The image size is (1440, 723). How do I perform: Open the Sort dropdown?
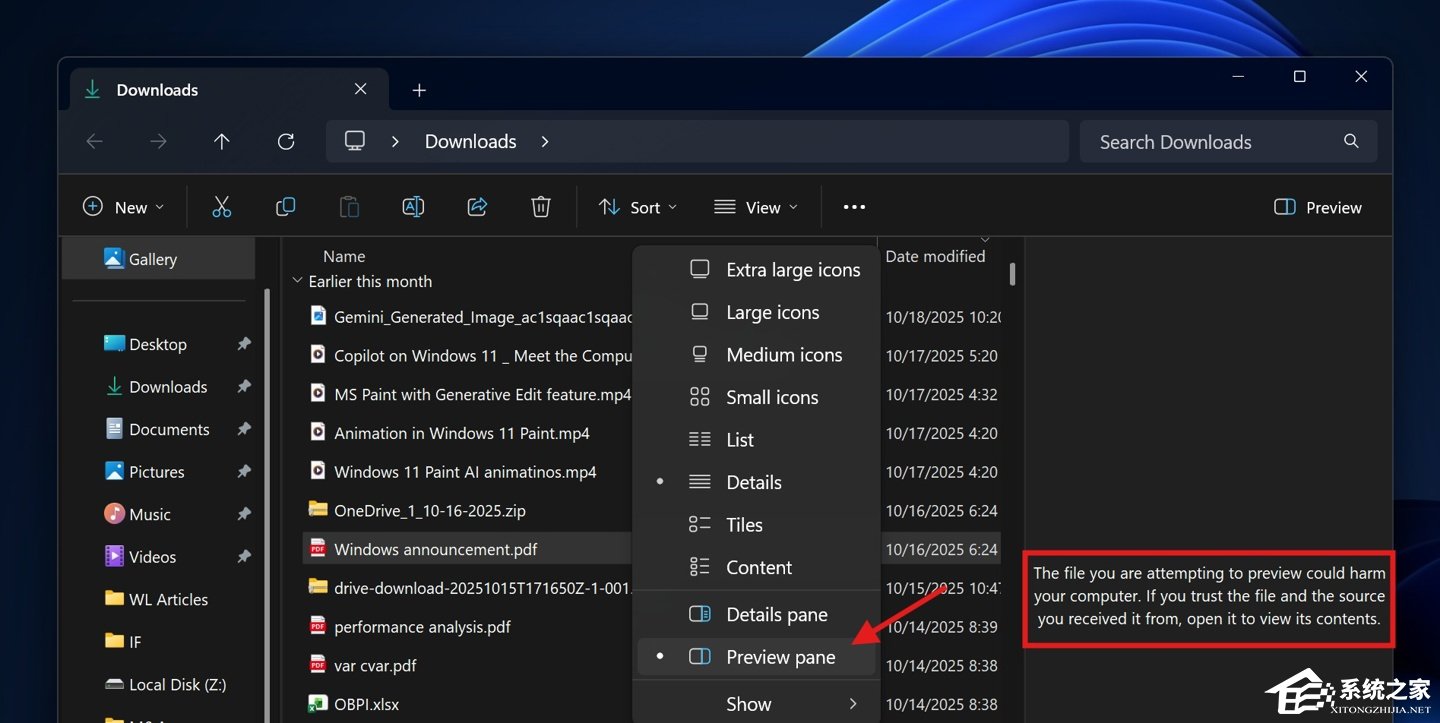pos(638,206)
